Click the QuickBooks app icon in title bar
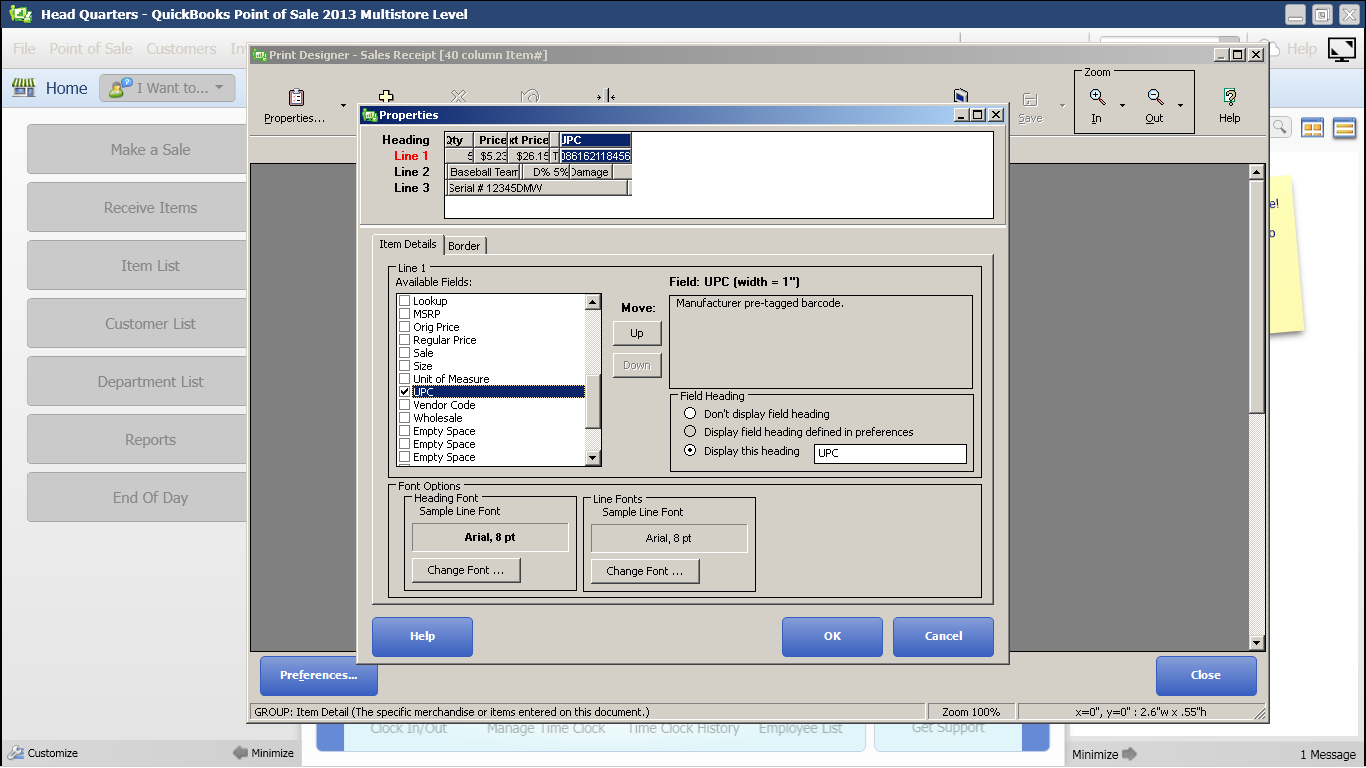This screenshot has width=1366, height=768. click(20, 14)
